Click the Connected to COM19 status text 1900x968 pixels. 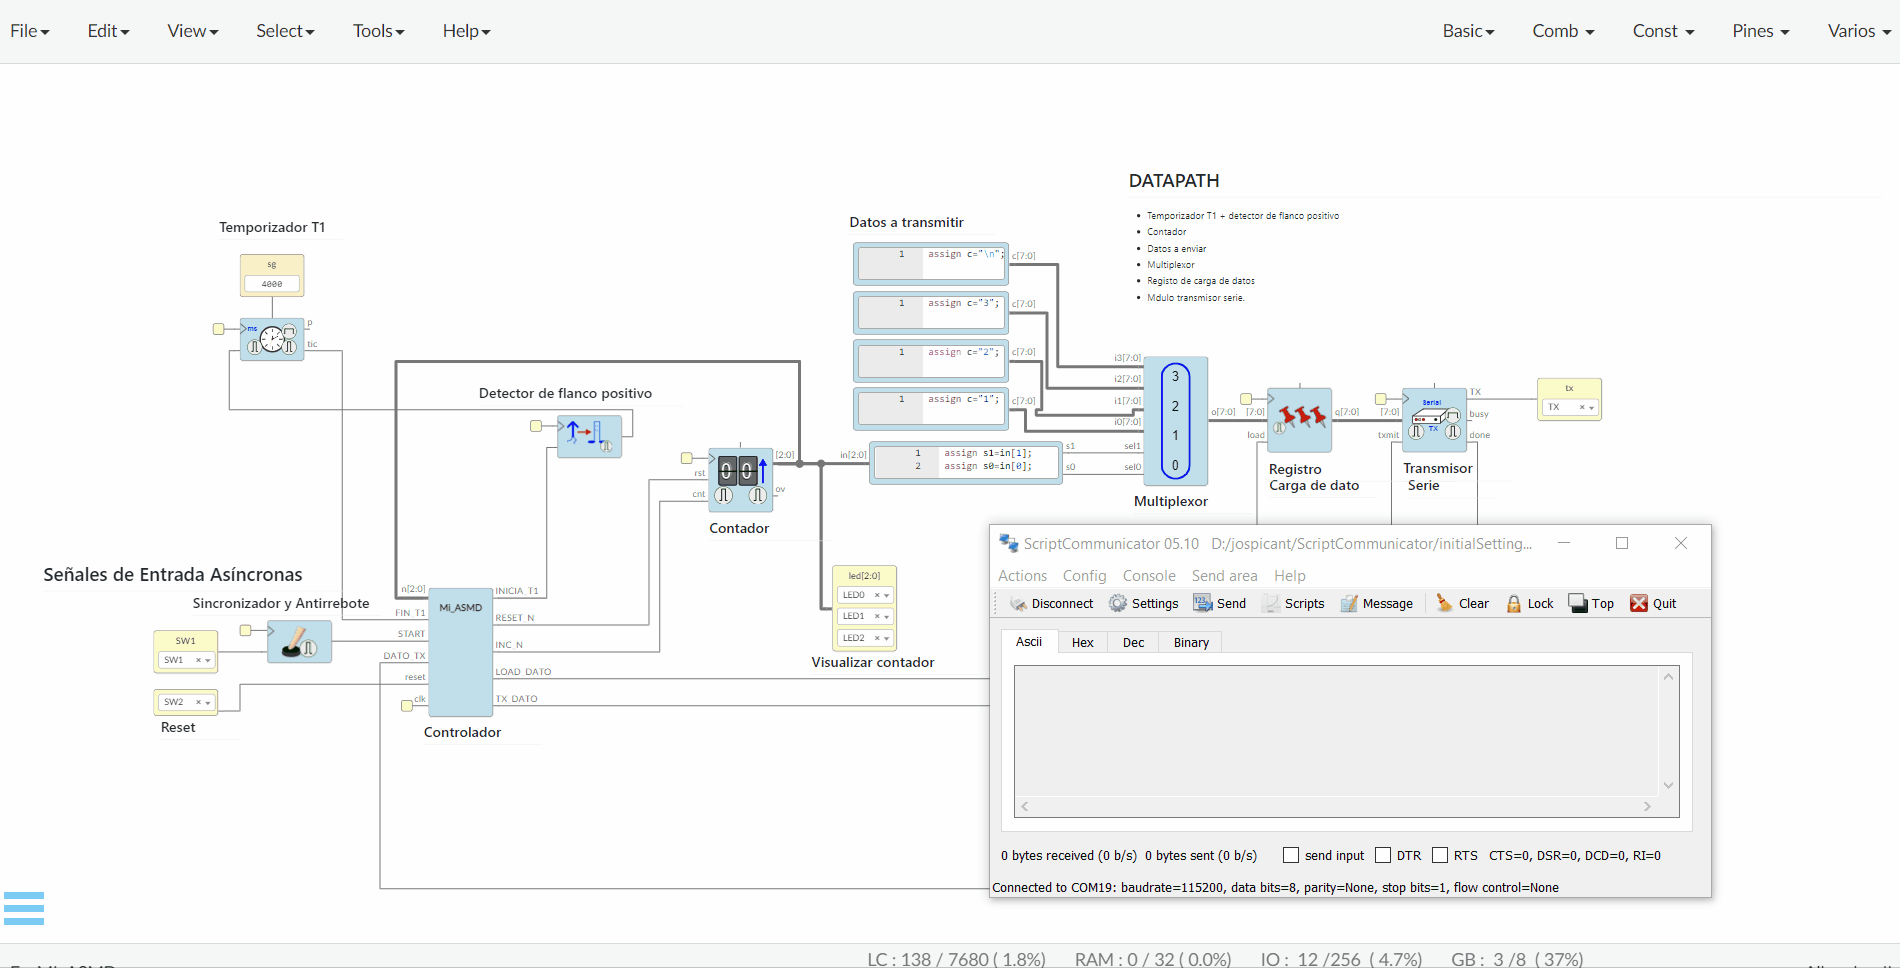pyautogui.click(x=1275, y=887)
